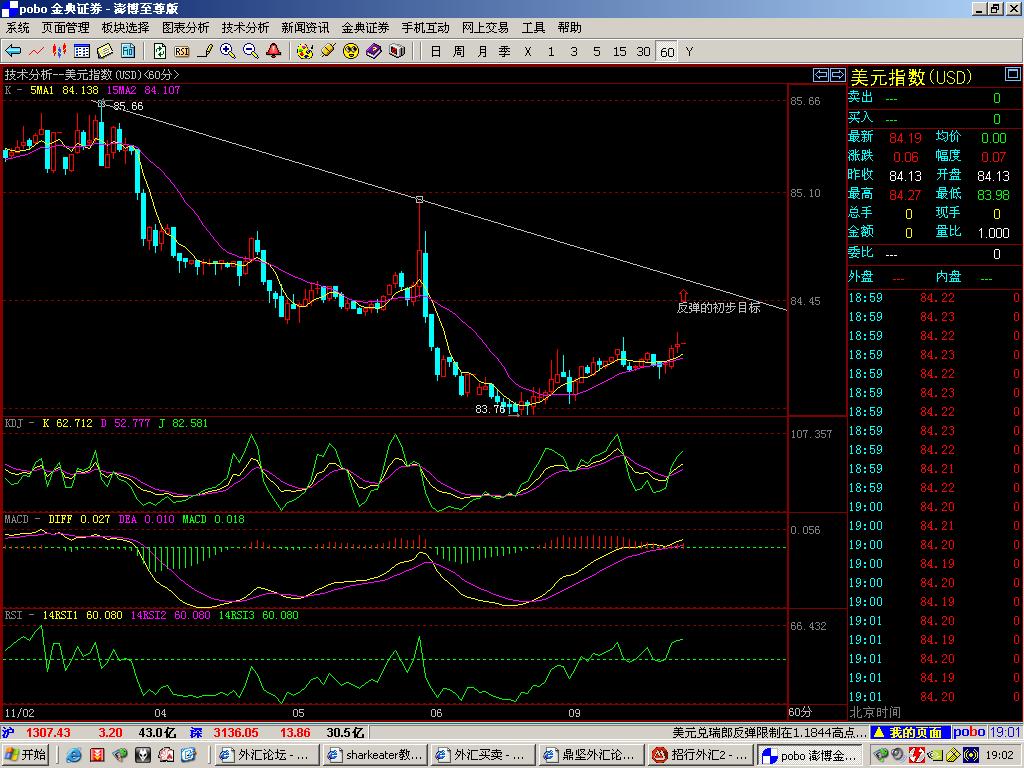Open the 工具 menu
This screenshot has width=1024, height=768.
534,28
